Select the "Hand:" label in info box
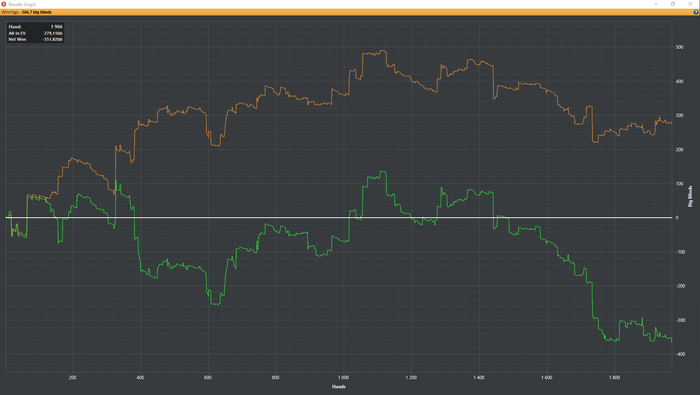The height and width of the screenshot is (395, 700). tap(15, 27)
